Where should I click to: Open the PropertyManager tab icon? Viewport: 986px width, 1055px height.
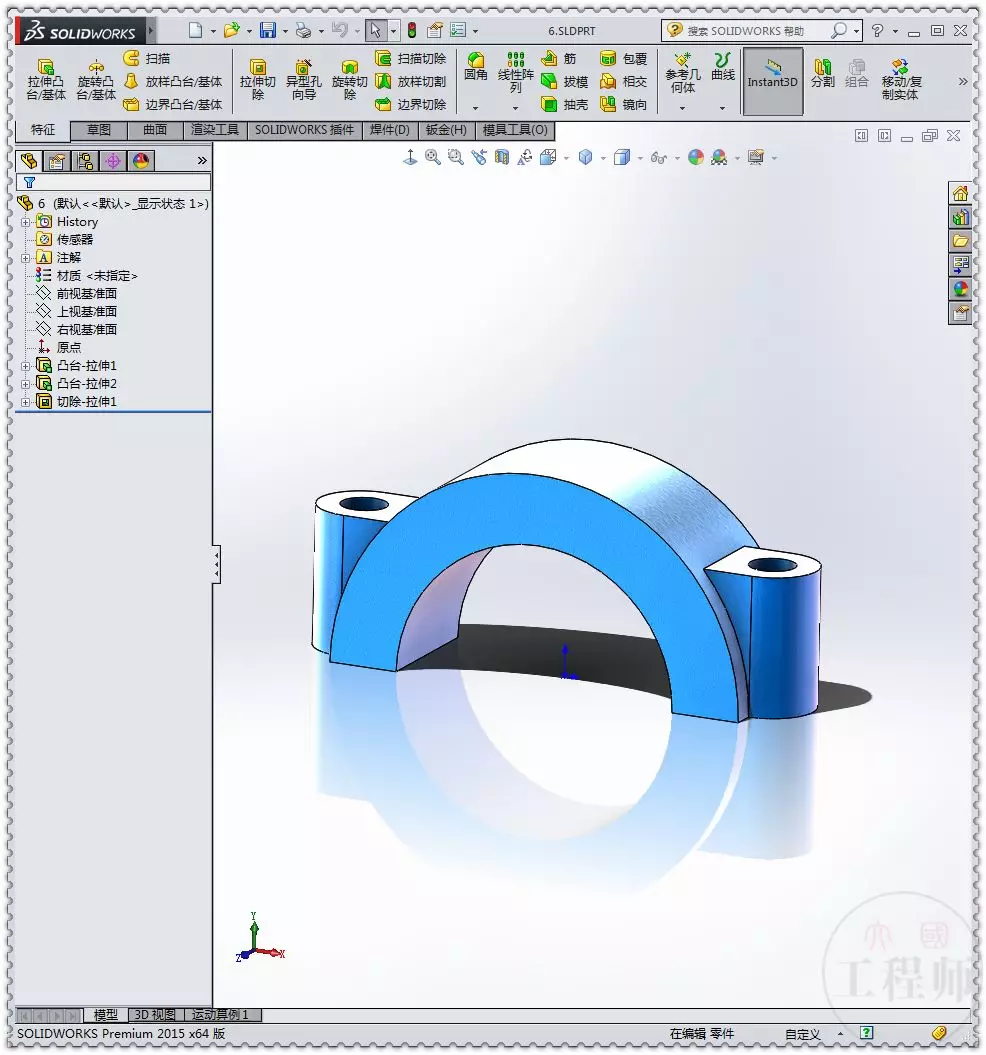[x=57, y=161]
